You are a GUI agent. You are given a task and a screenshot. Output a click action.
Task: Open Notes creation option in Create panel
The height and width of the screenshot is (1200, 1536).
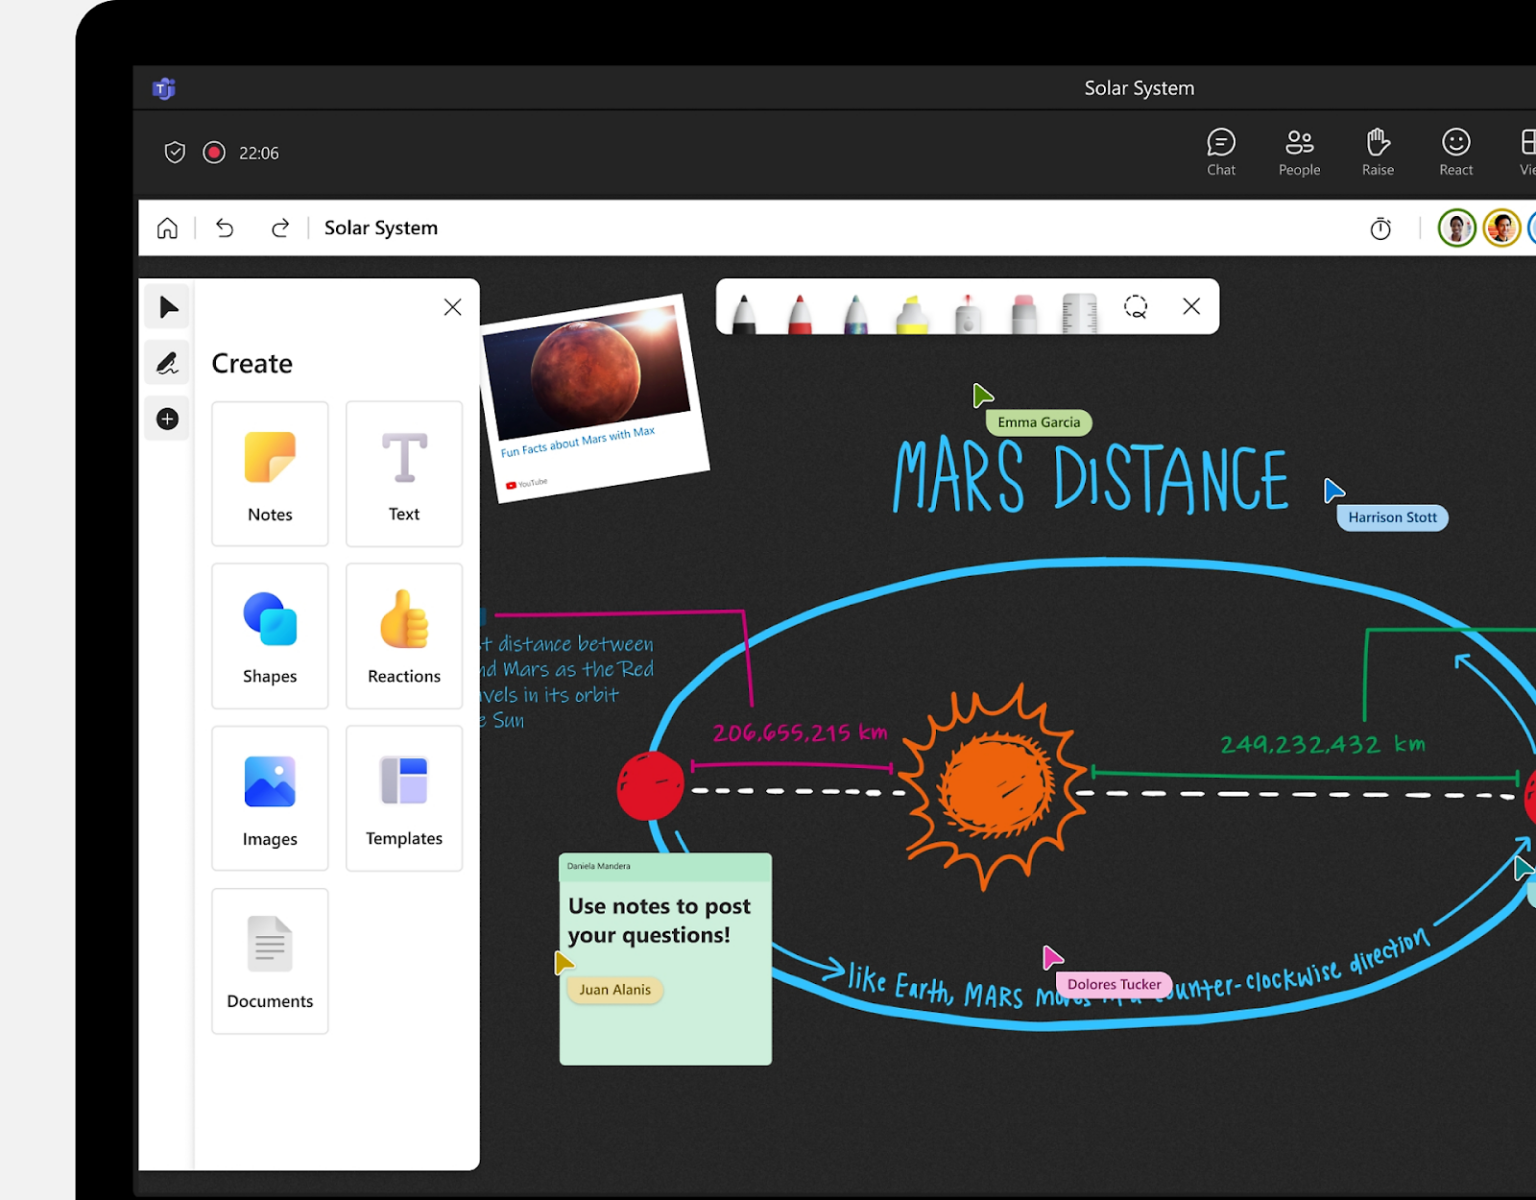click(x=269, y=474)
